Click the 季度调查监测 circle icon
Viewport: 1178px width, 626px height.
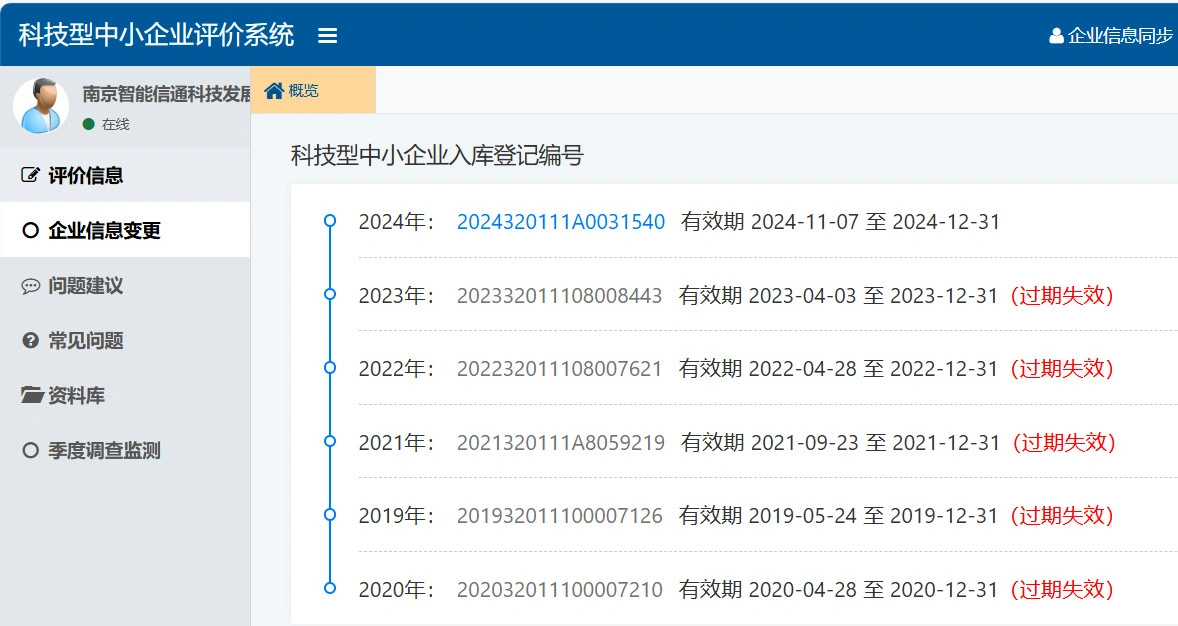(x=30, y=451)
